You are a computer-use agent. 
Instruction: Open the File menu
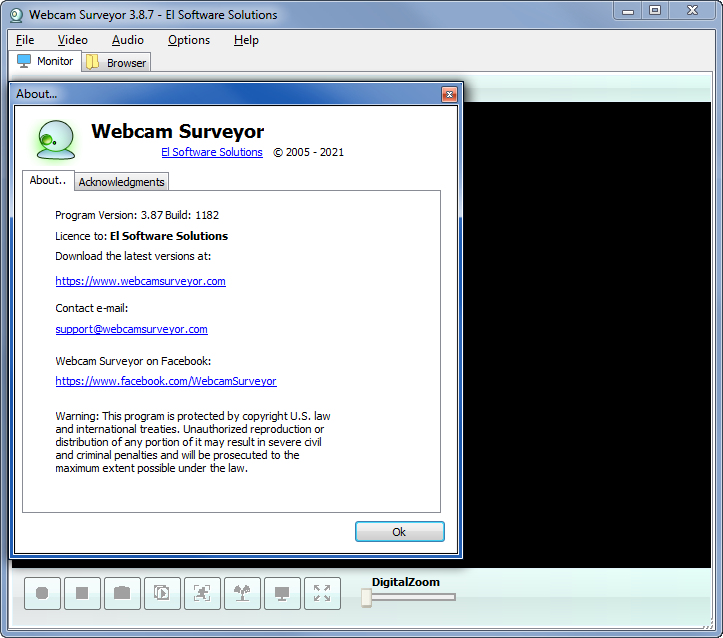(x=25, y=40)
